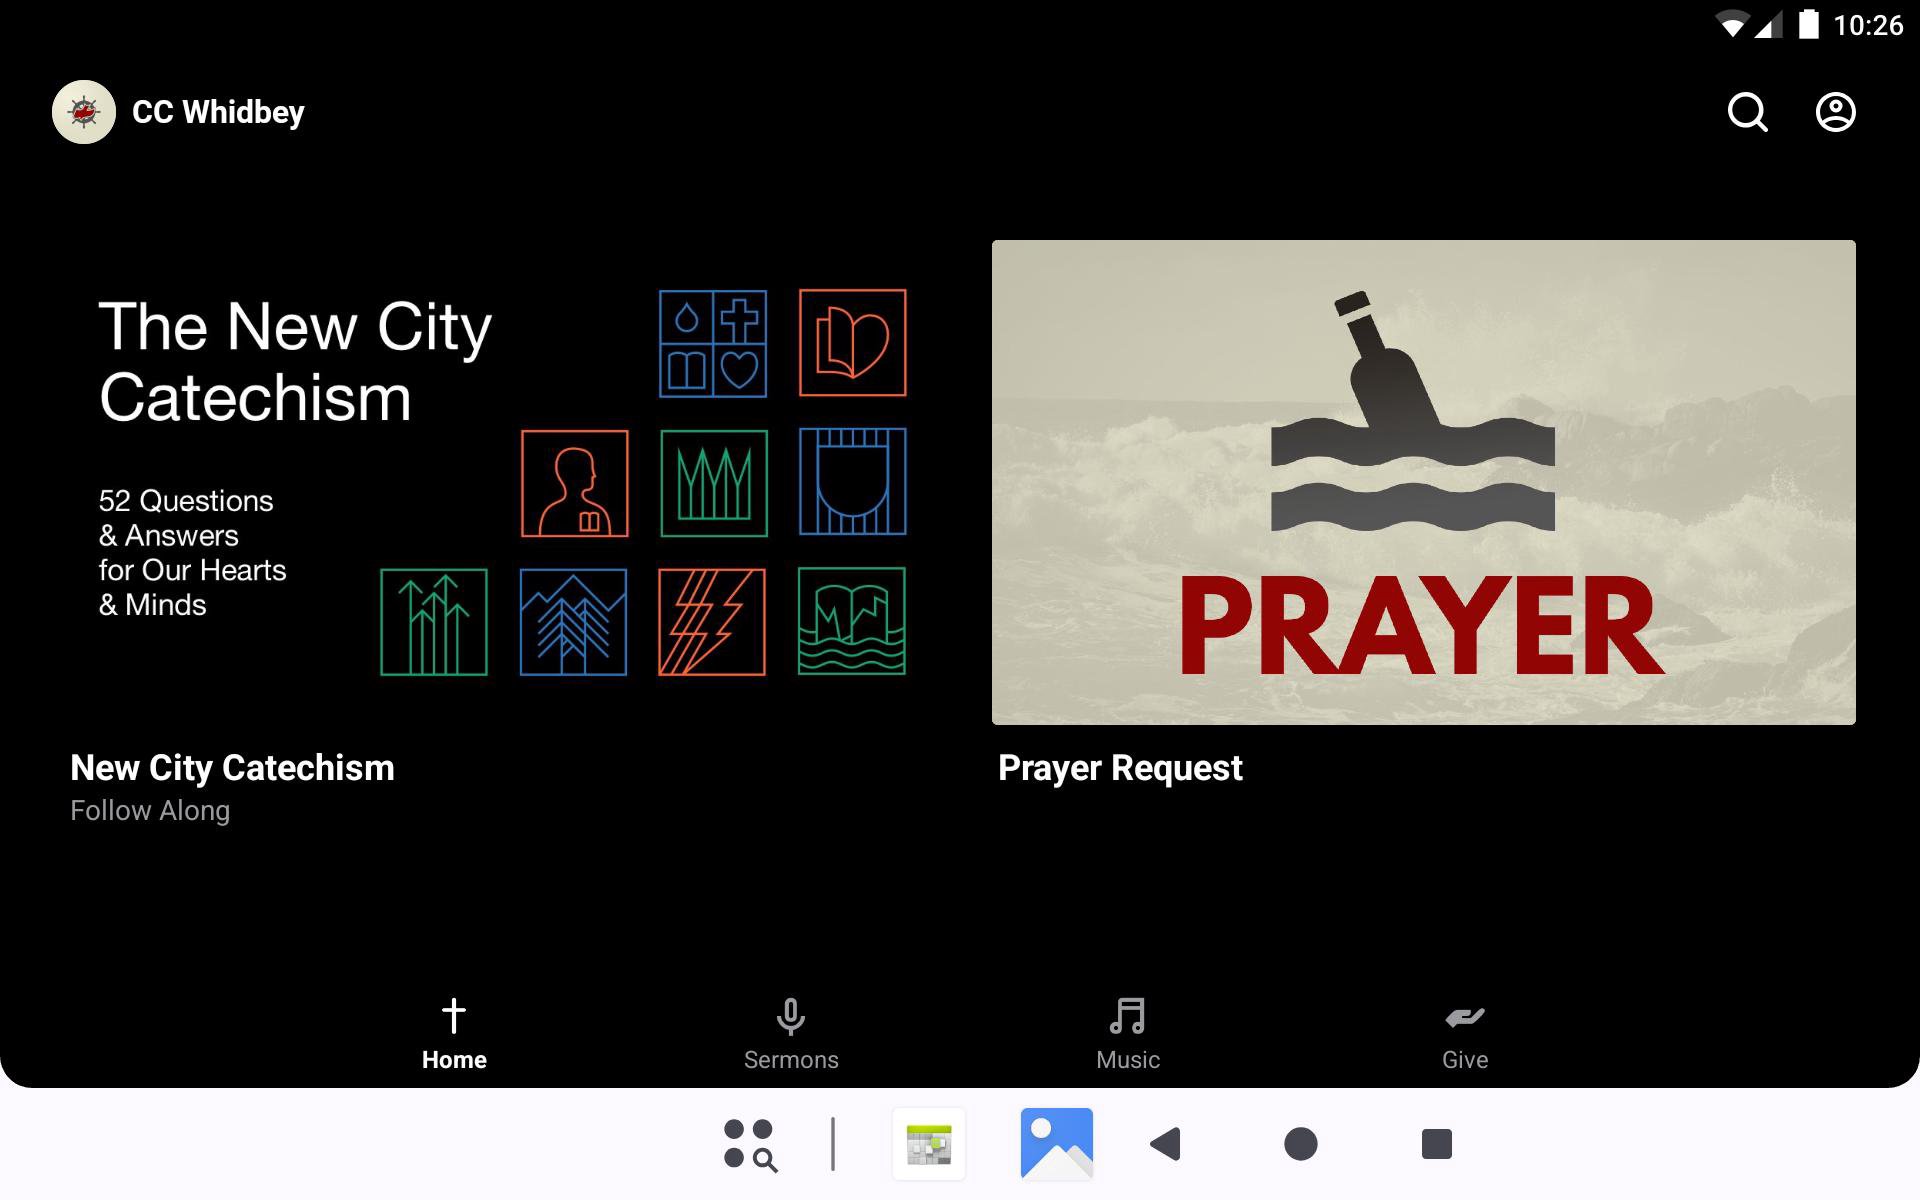Screen dimensions: 1920x1200
Task: Tap the CC Whidbey title text
Action: pos(218,112)
